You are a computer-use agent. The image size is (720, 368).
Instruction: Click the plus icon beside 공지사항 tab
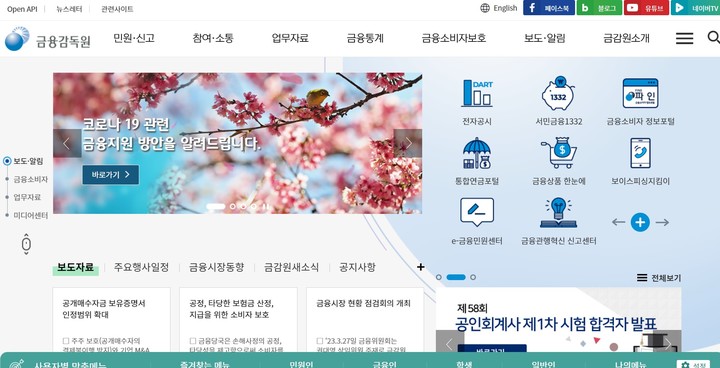click(421, 267)
